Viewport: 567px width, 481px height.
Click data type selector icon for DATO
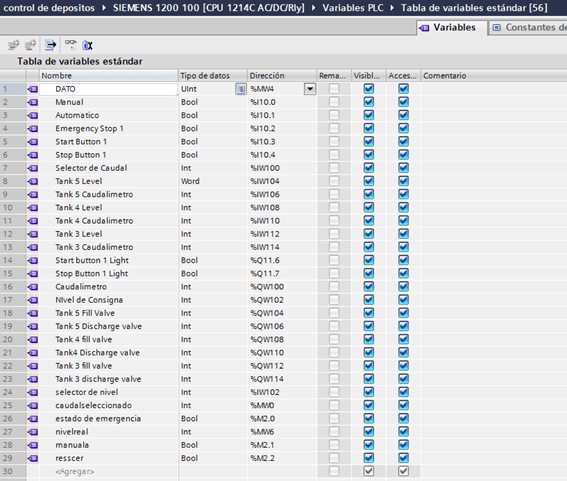[x=240, y=89]
